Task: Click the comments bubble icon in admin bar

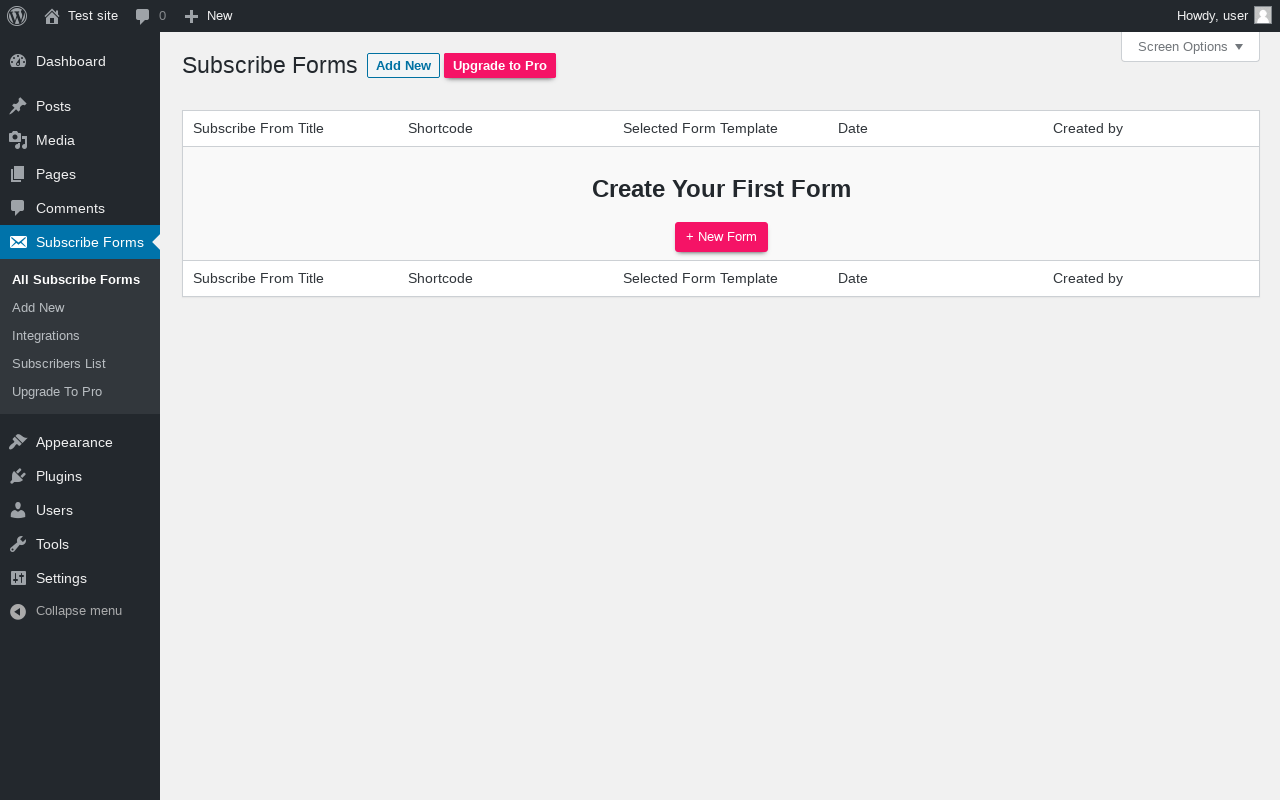Action: tap(143, 16)
